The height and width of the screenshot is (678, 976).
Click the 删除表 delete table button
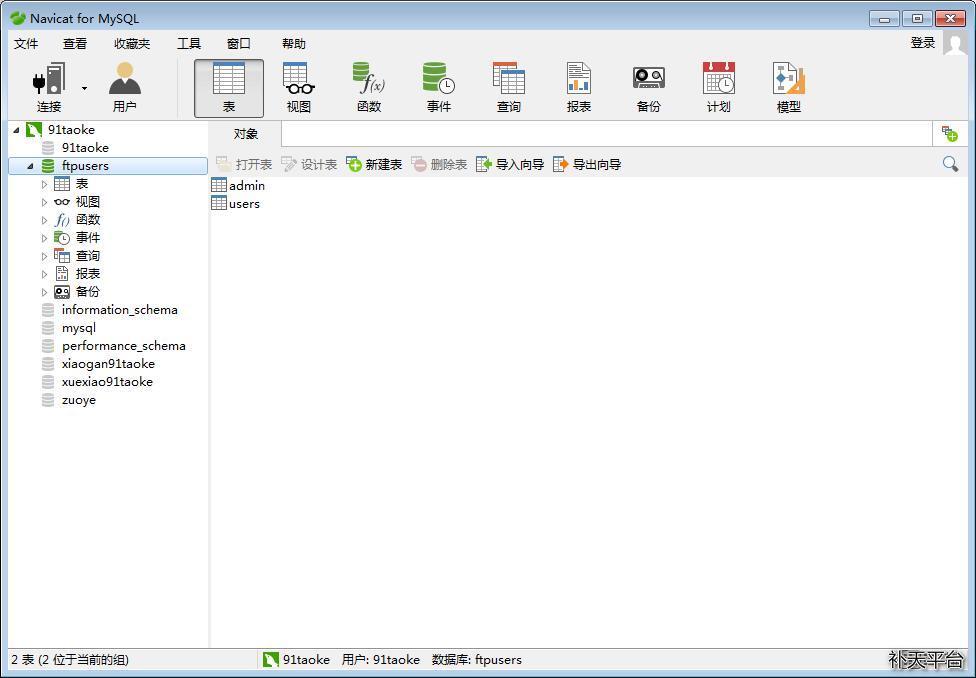click(x=439, y=164)
